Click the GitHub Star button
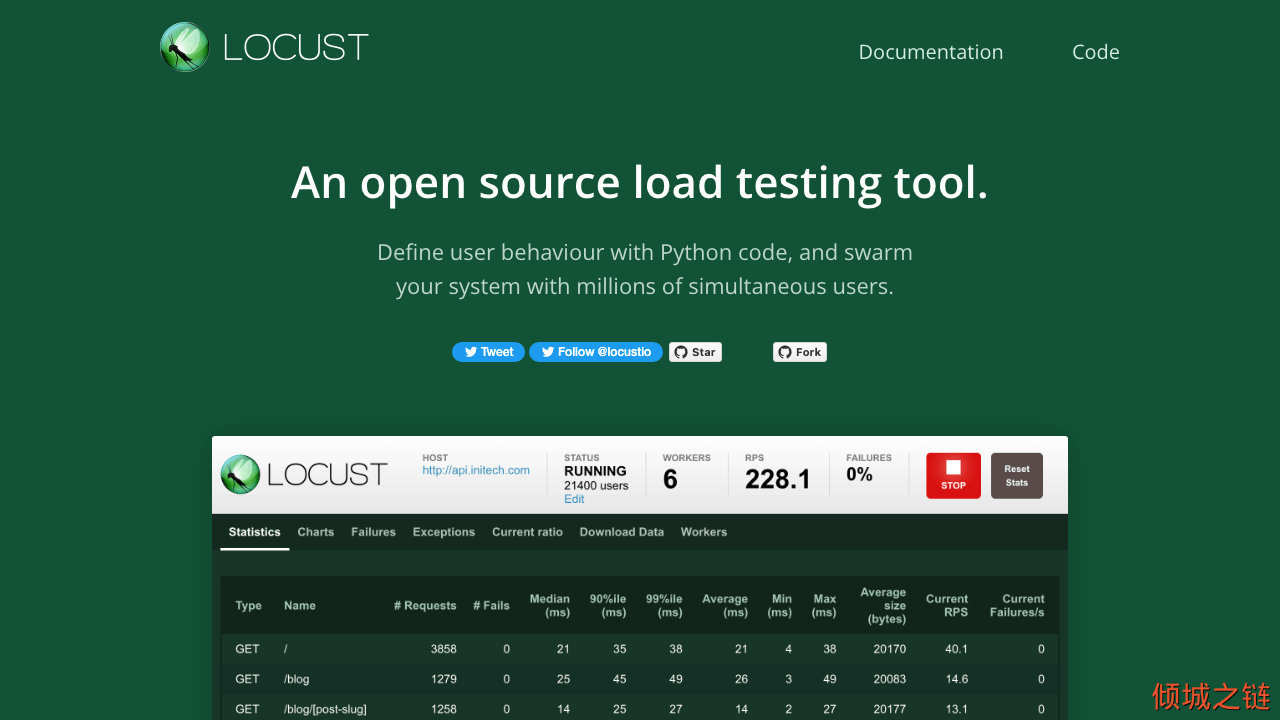The width and height of the screenshot is (1280, 720). [695, 352]
